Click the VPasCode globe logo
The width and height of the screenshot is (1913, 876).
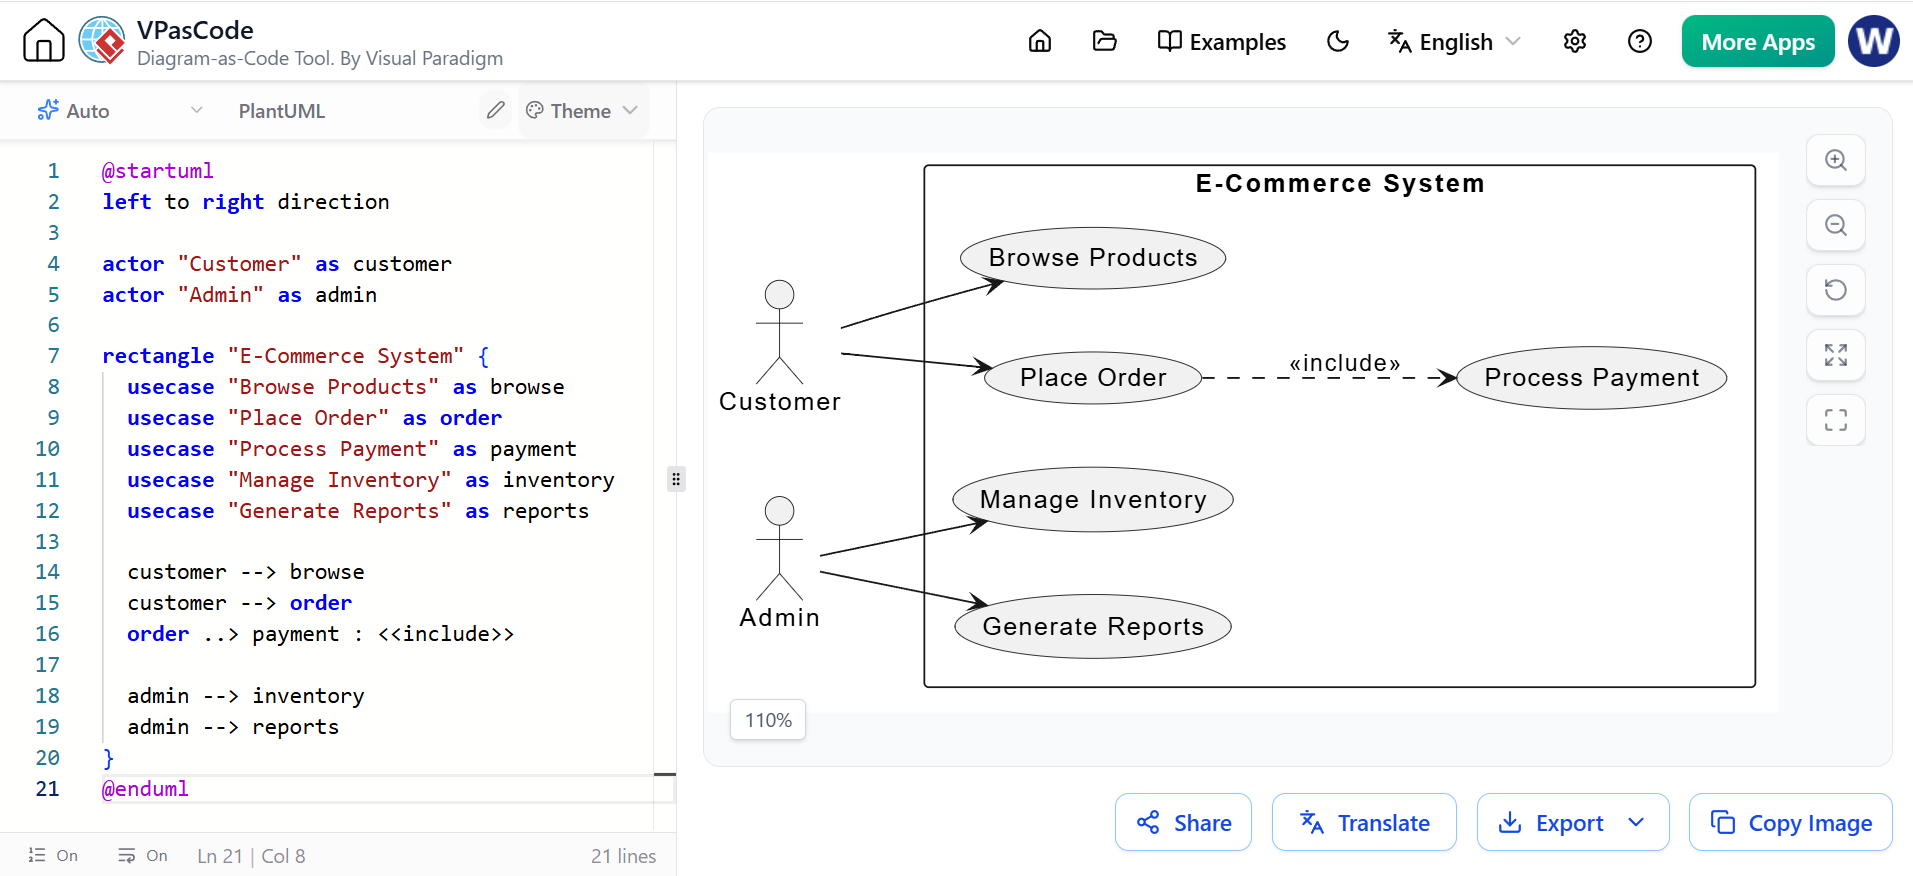102,41
